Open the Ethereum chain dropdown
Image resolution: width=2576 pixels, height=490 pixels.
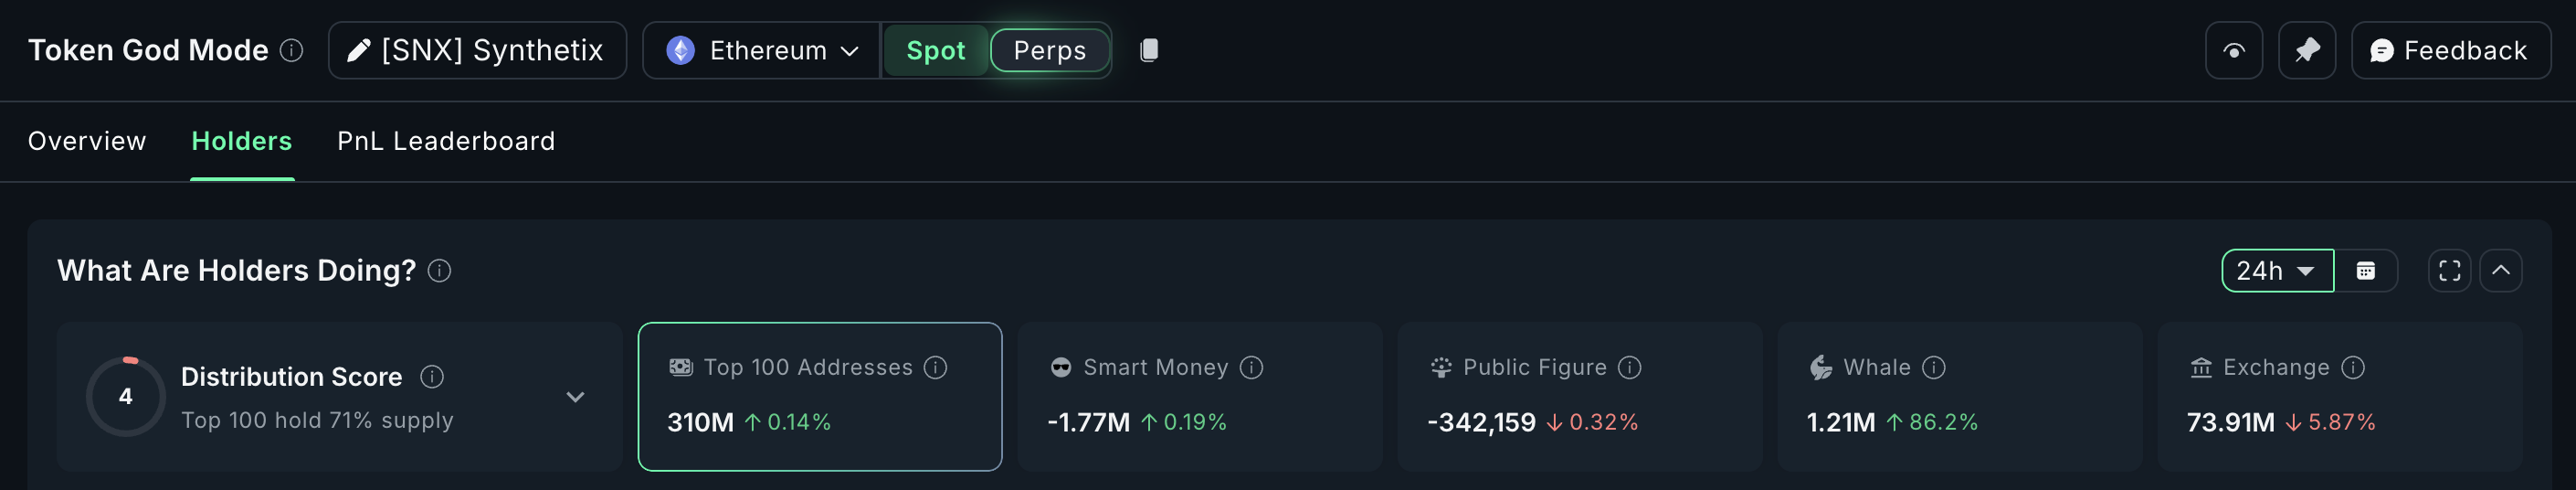click(x=762, y=50)
